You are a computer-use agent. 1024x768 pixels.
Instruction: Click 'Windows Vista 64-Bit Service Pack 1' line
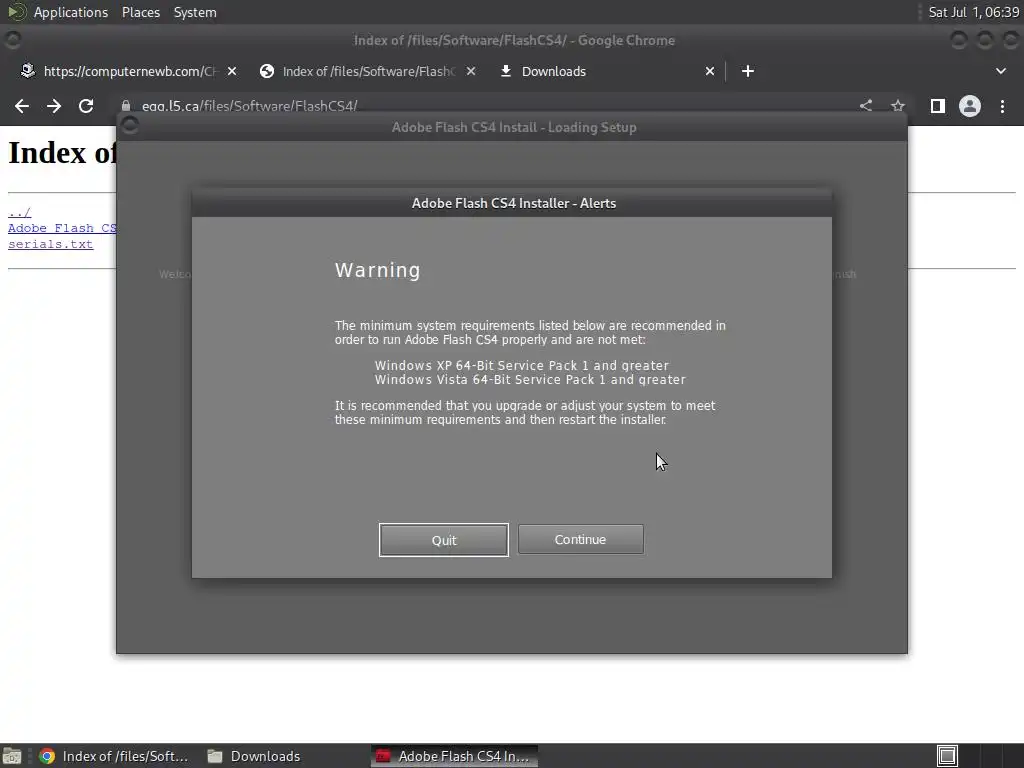[x=530, y=379]
